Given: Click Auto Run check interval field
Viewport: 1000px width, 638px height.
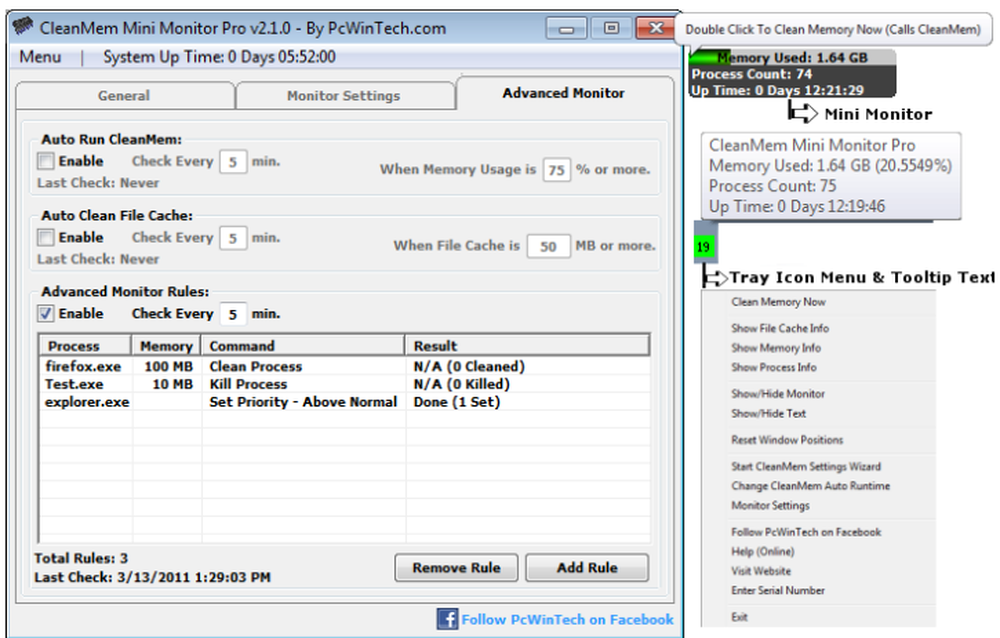Looking at the screenshot, I should point(233,161).
